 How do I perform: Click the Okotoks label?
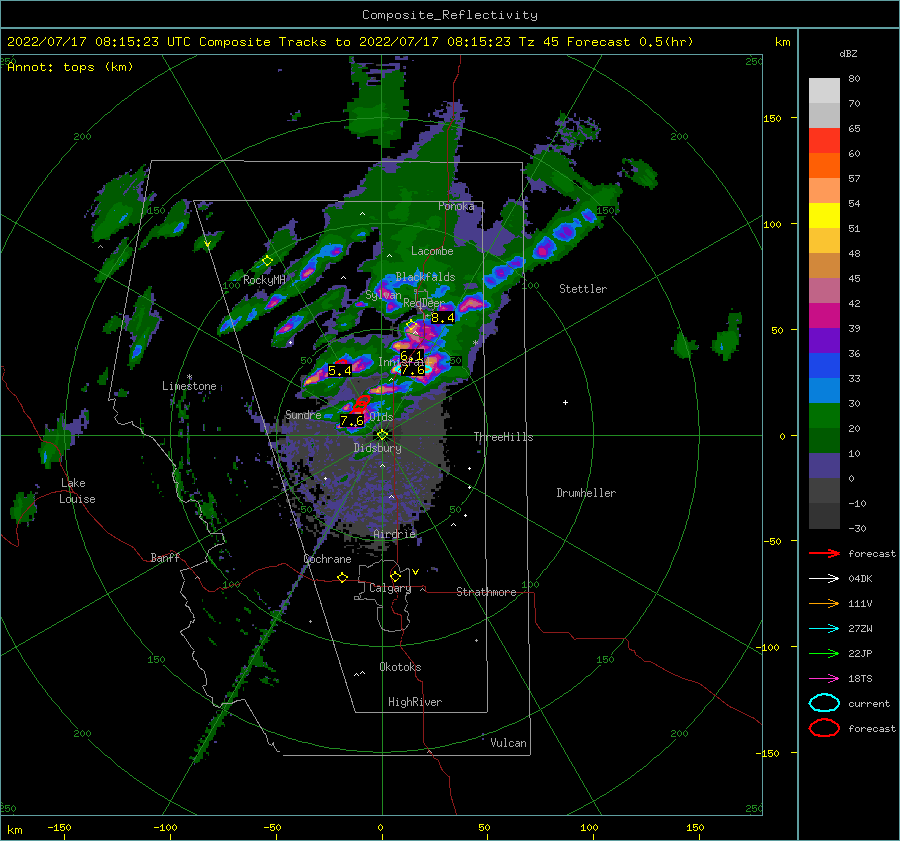coord(400,667)
